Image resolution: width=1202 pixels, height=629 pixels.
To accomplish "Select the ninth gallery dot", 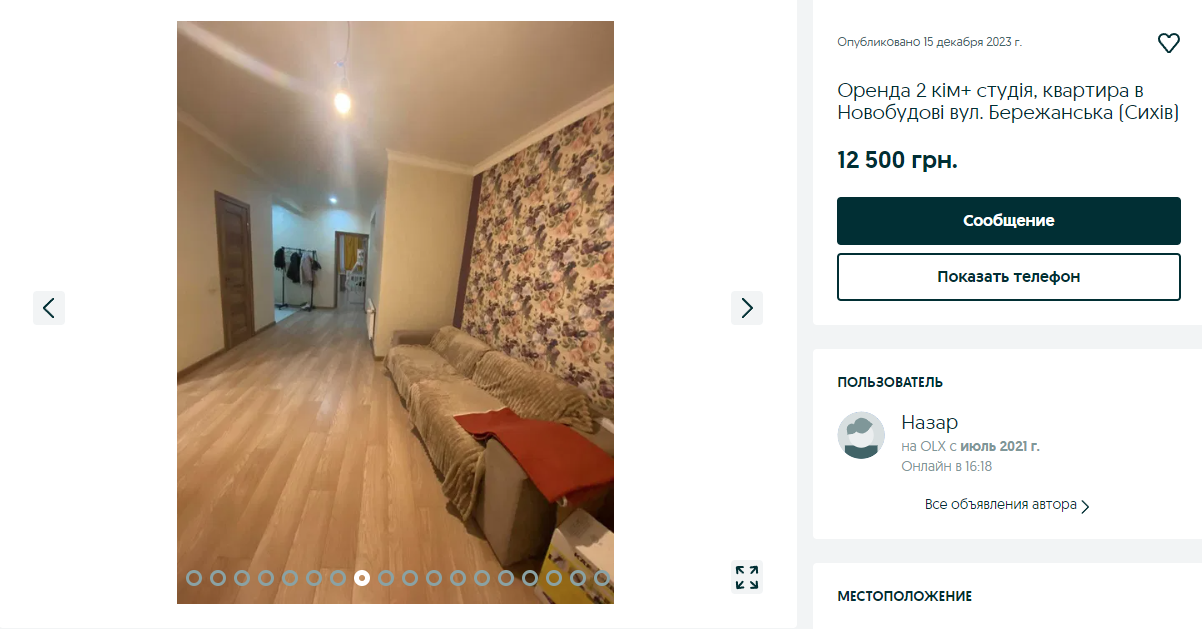I will 386,577.
